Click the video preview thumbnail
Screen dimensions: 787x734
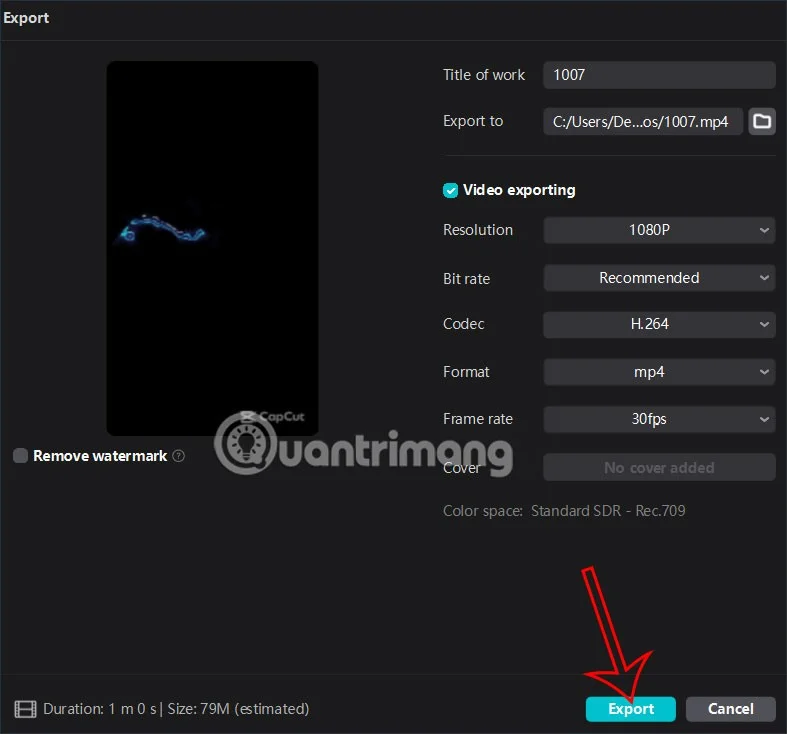pyautogui.click(x=212, y=240)
